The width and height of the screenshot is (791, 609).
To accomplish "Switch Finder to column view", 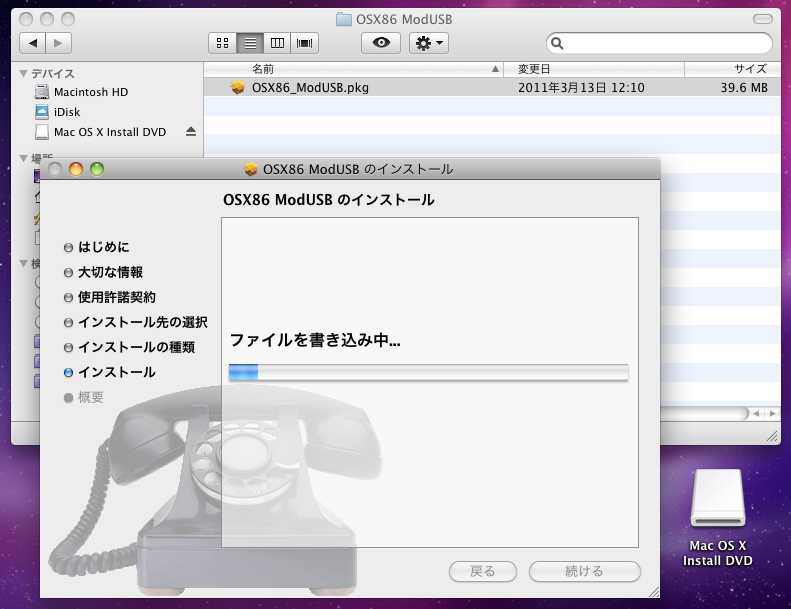I will 277,43.
